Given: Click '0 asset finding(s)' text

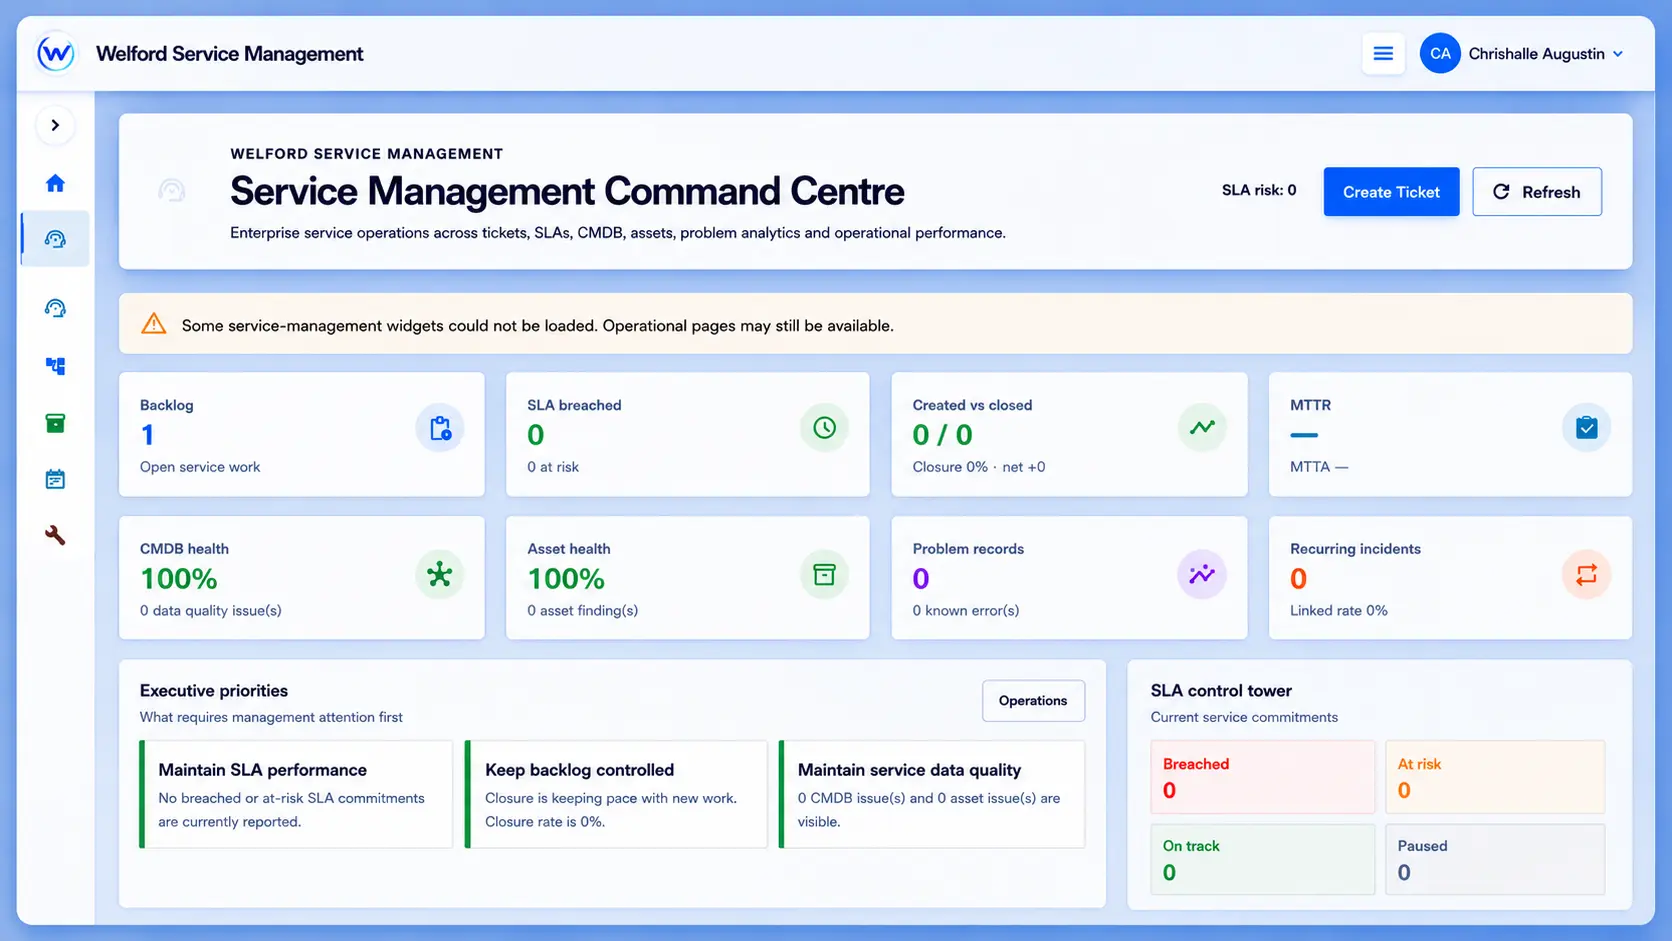Looking at the screenshot, I should pos(583,611).
